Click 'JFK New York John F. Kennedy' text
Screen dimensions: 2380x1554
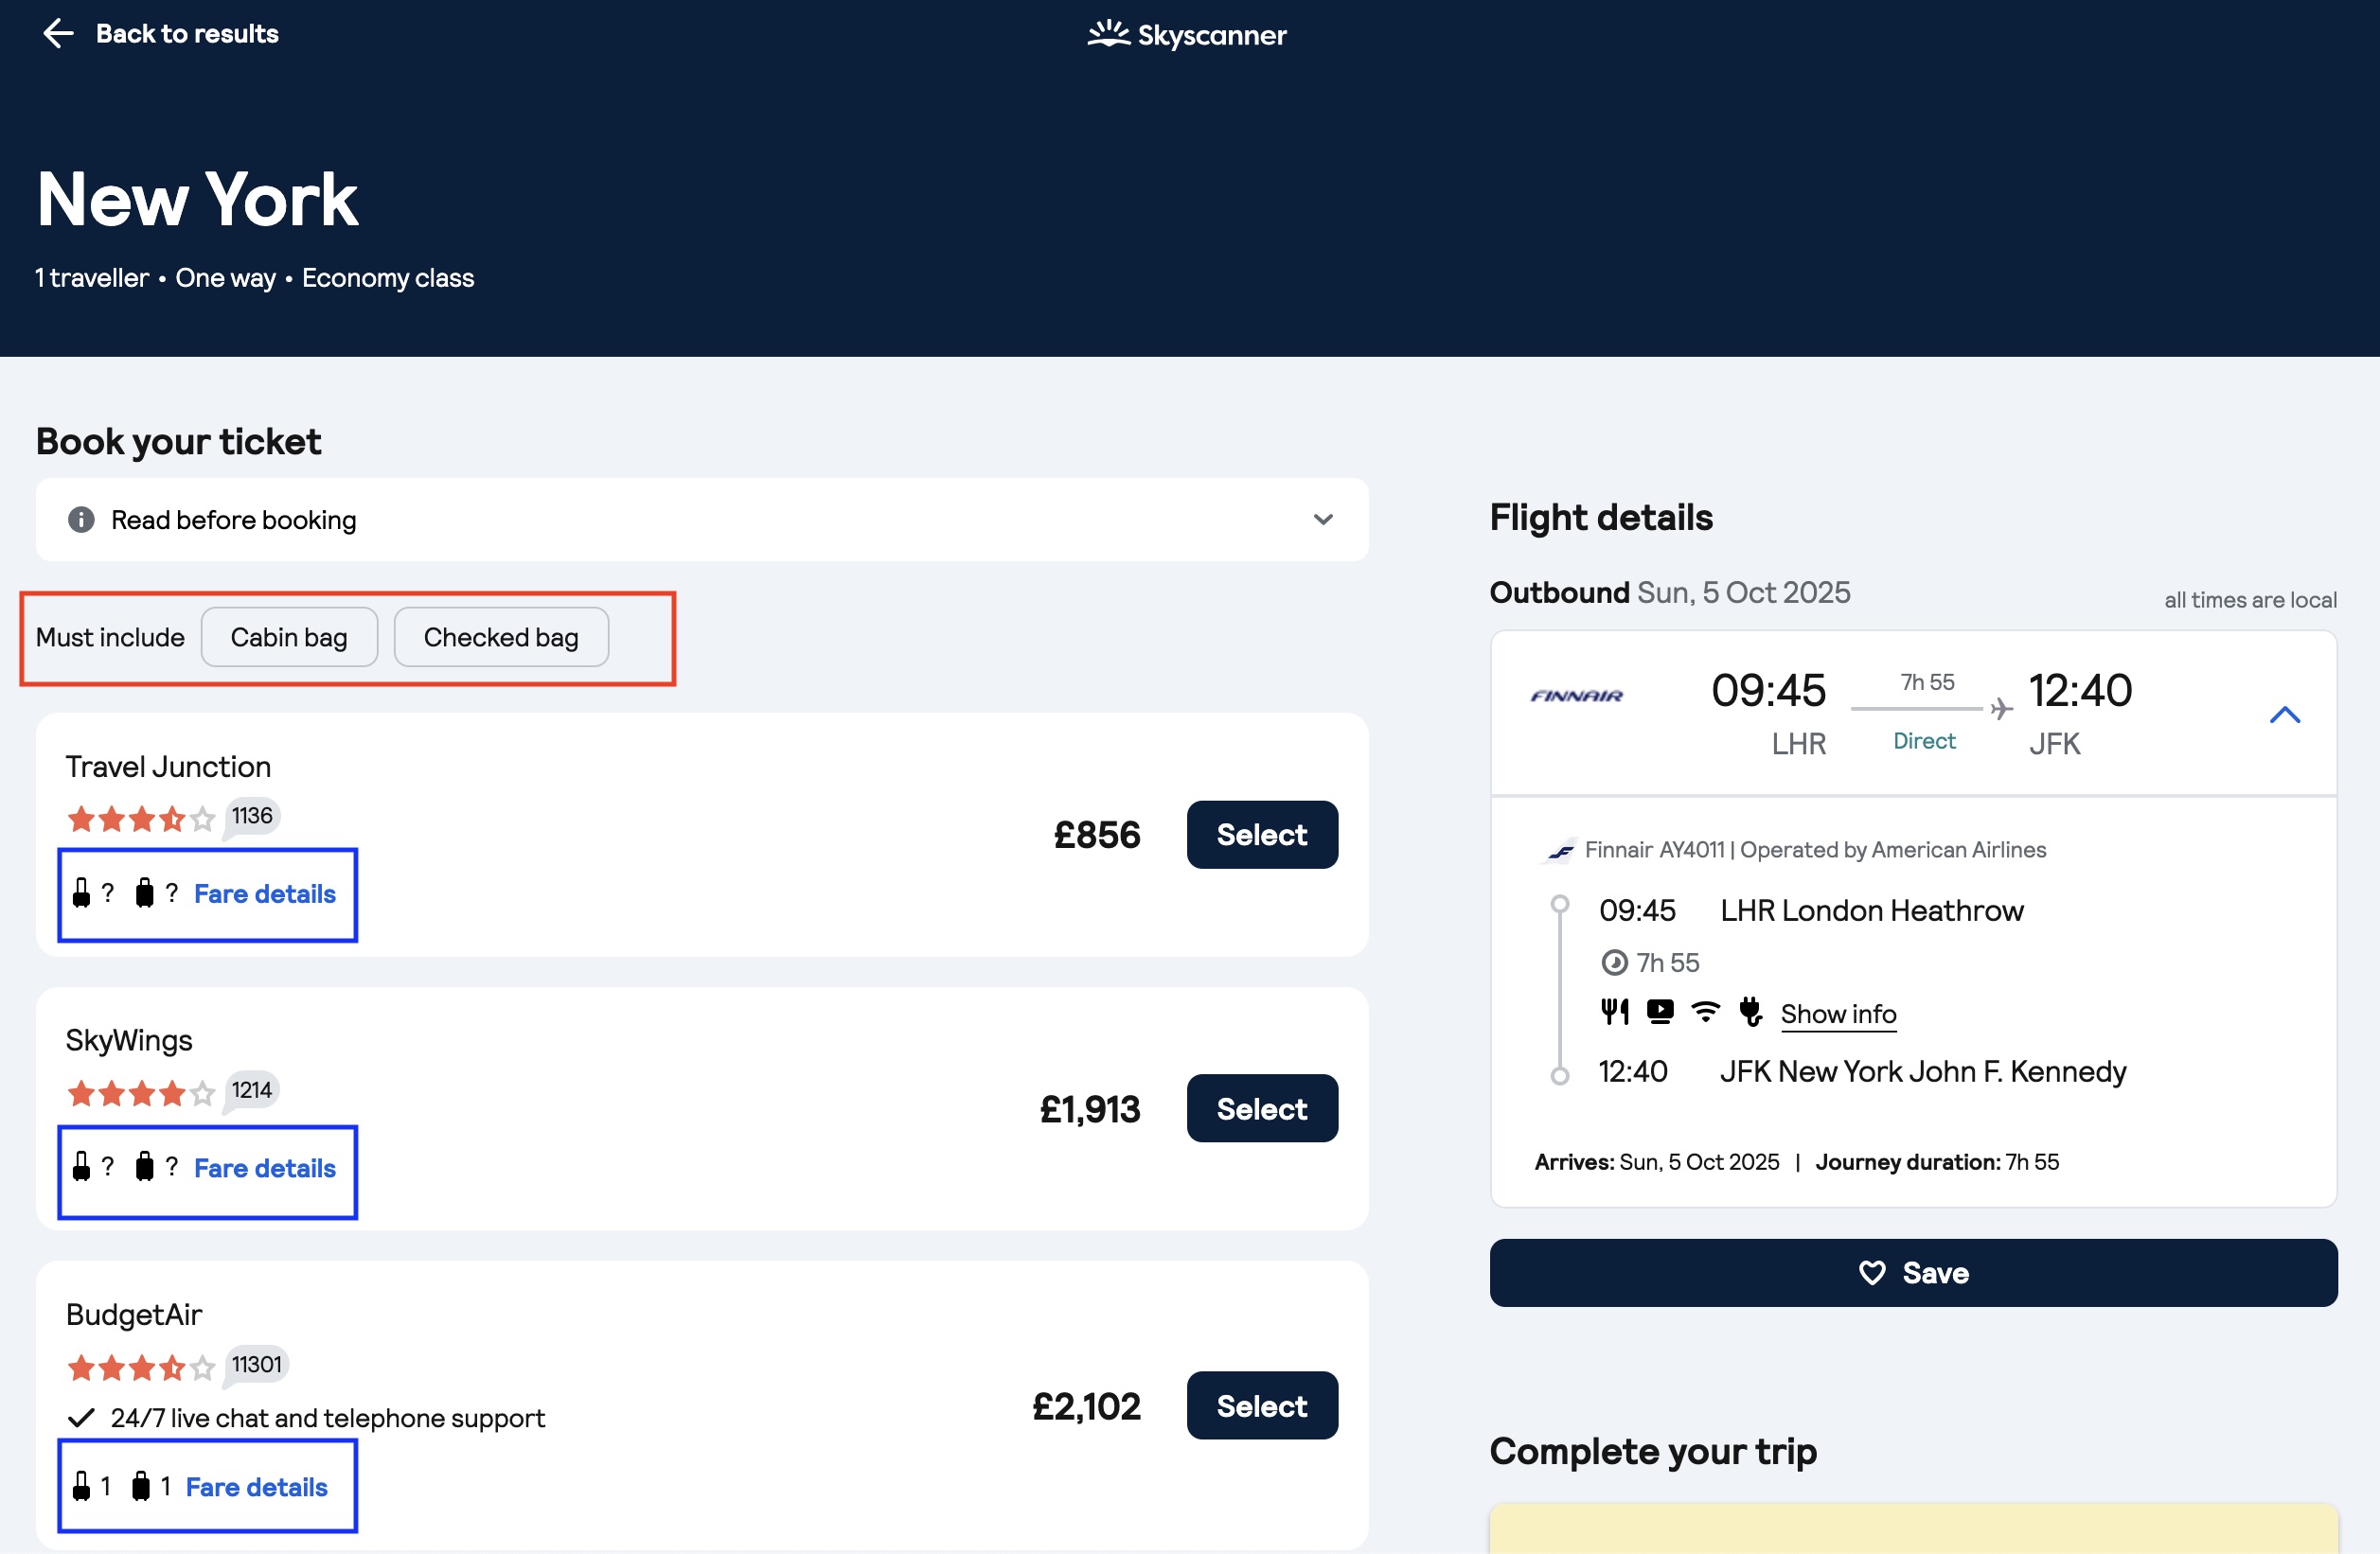tap(1923, 1072)
